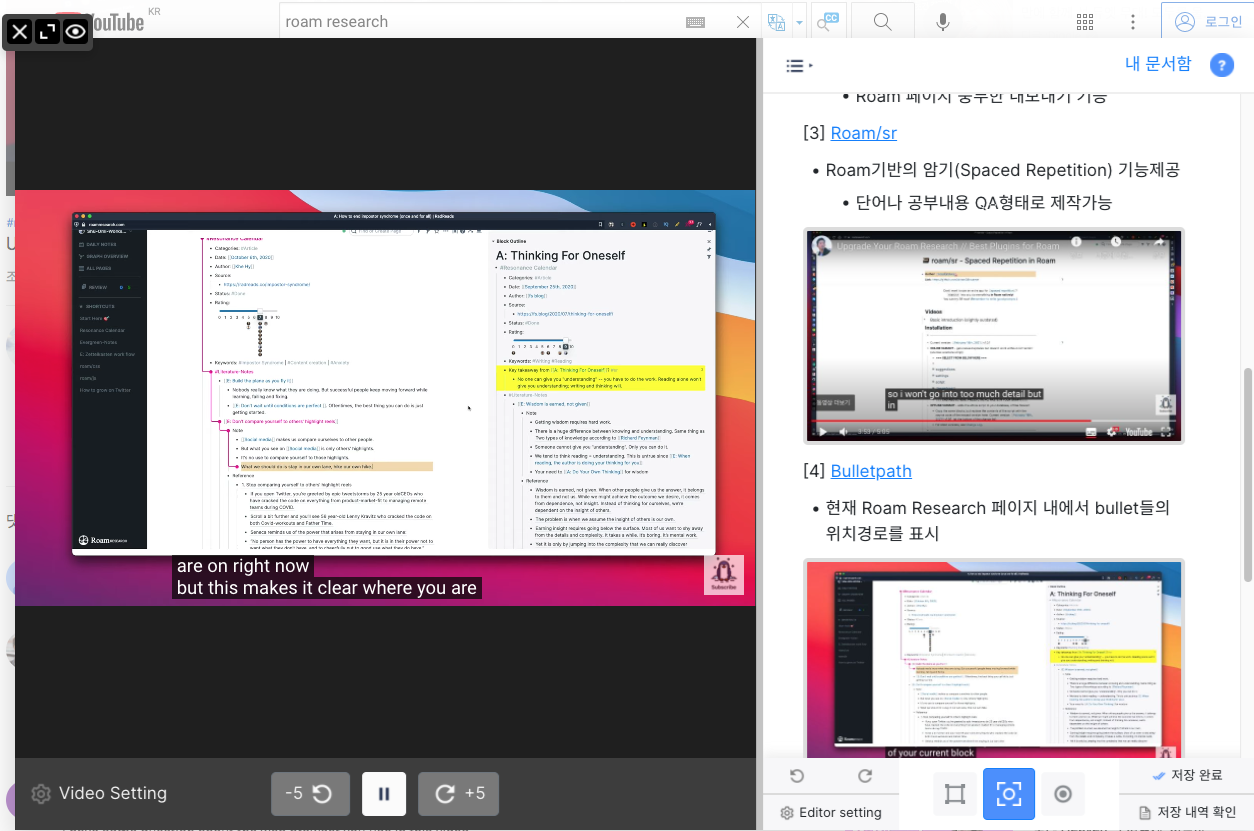Toggle the eye visibility icon

[x=76, y=31]
